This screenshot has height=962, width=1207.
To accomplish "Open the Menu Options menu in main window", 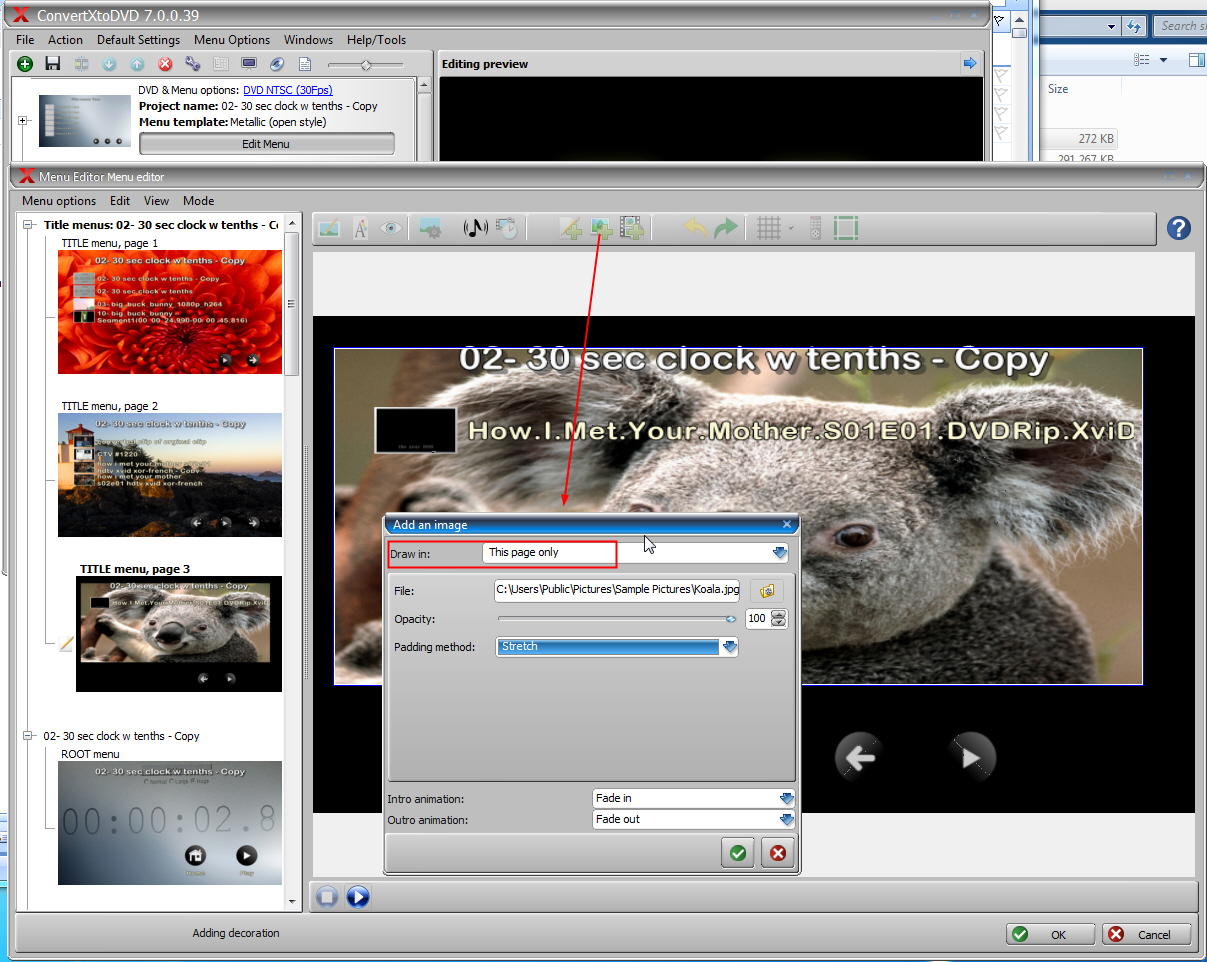I will [x=232, y=40].
